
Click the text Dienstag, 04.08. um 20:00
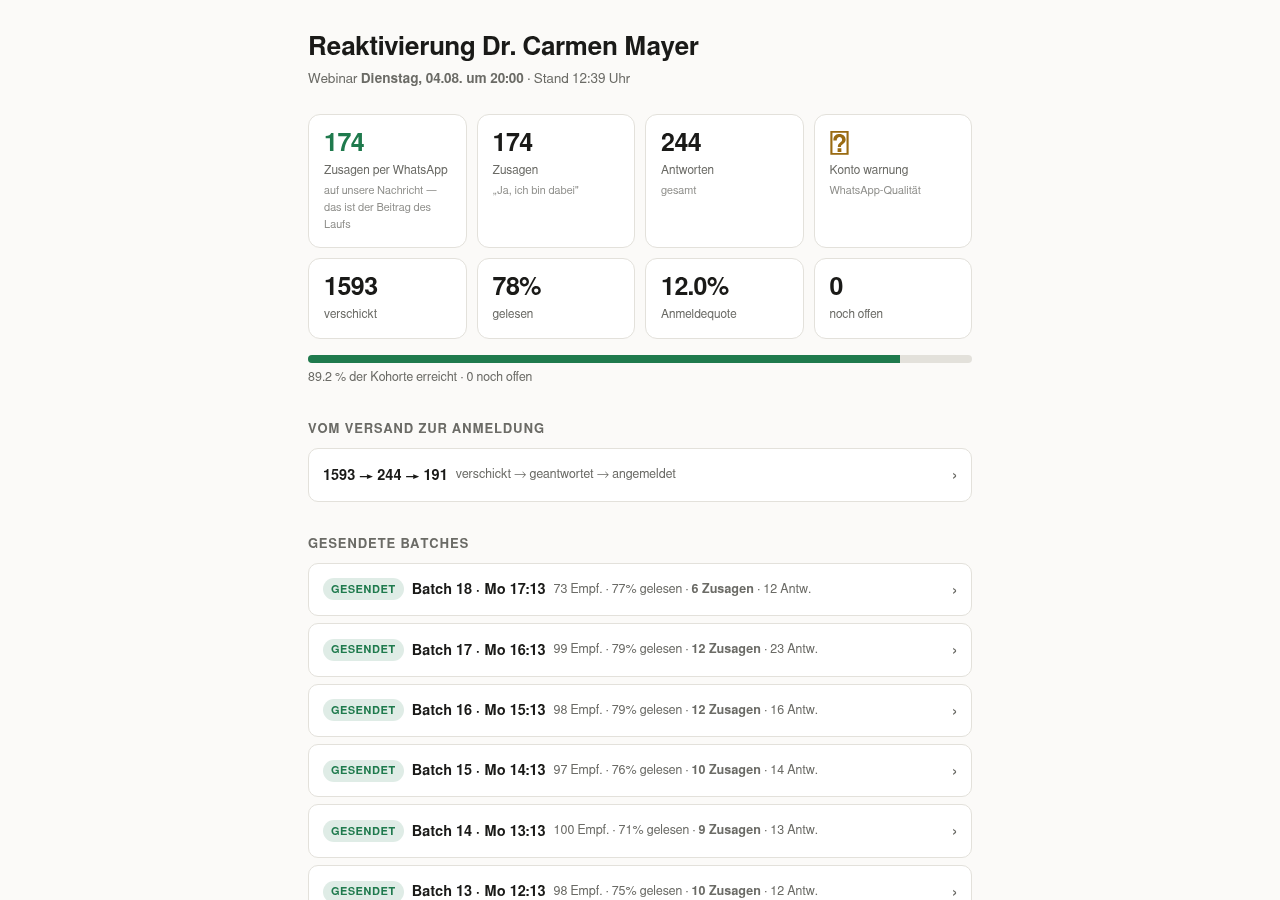coord(442,78)
